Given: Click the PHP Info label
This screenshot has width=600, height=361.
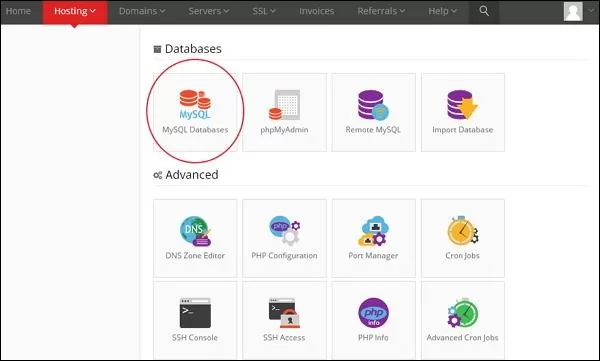Looking at the screenshot, I should 373,338.
